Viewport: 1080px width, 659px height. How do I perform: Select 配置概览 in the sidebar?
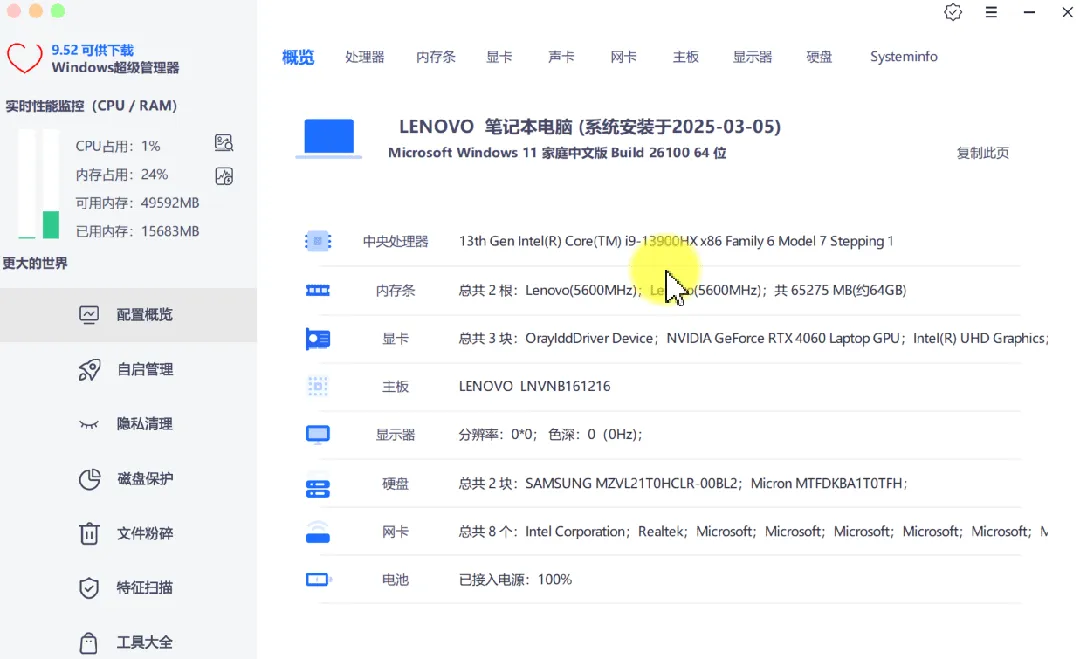pyautogui.click(x=128, y=315)
